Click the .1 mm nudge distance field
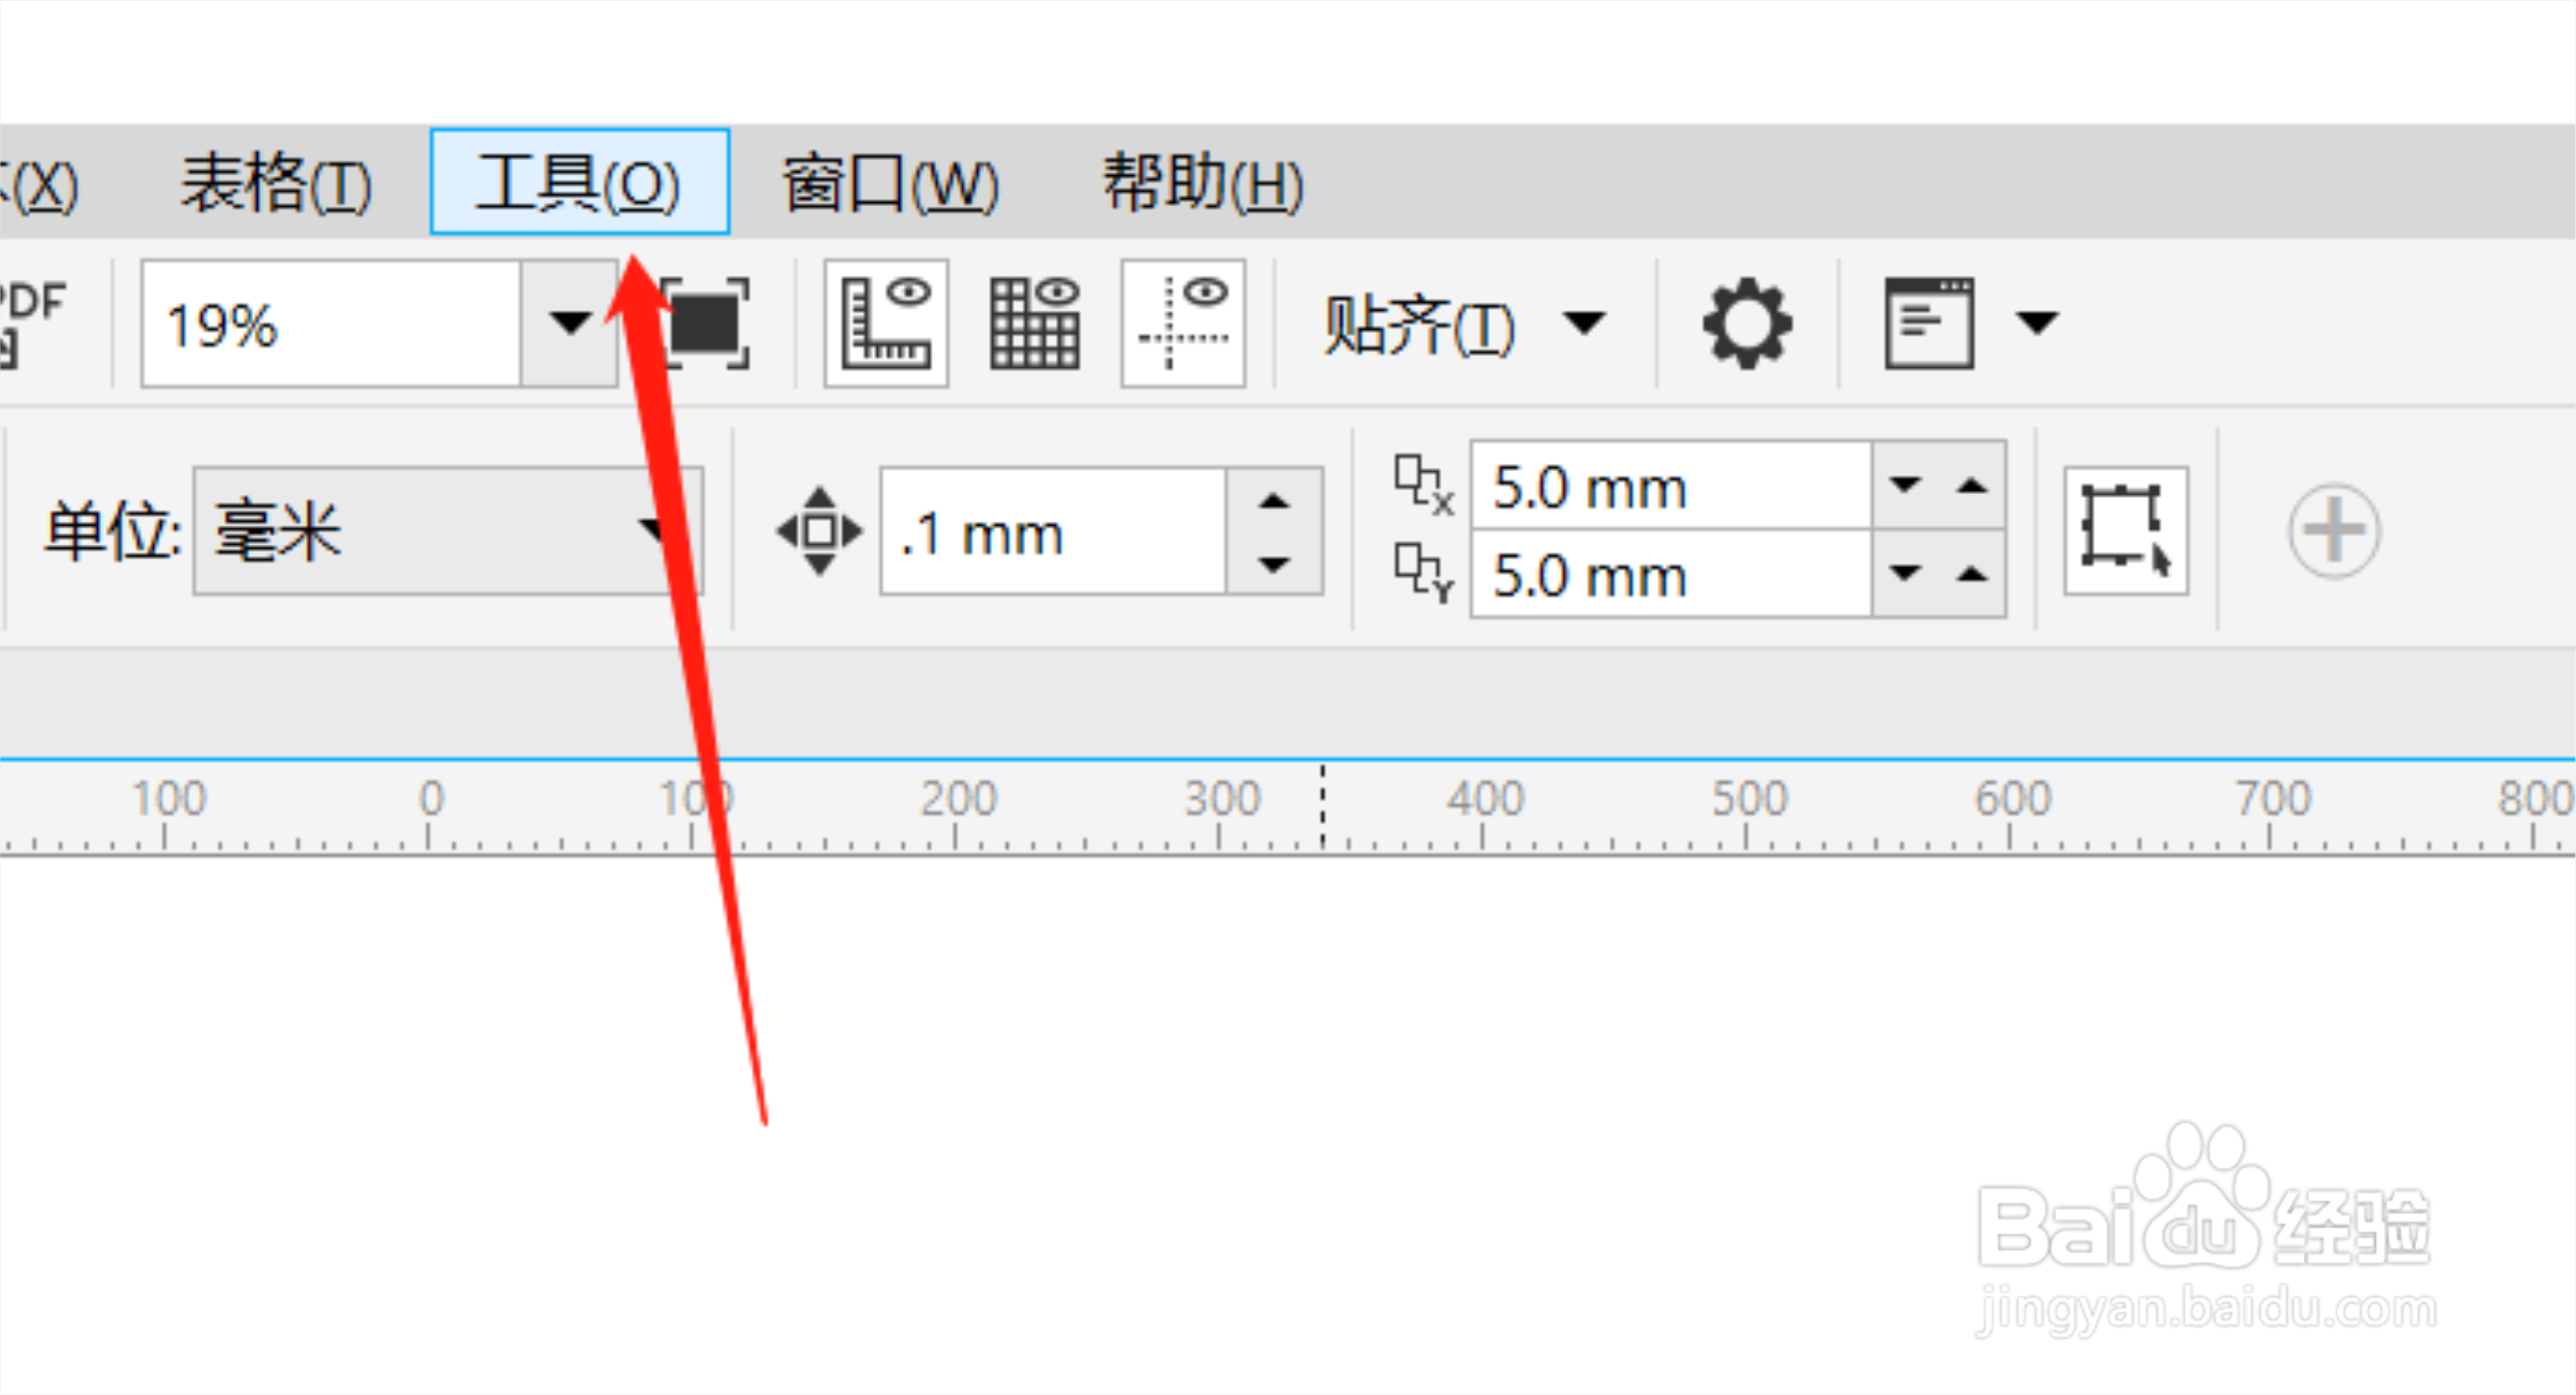2576x1395 pixels. click(1052, 533)
